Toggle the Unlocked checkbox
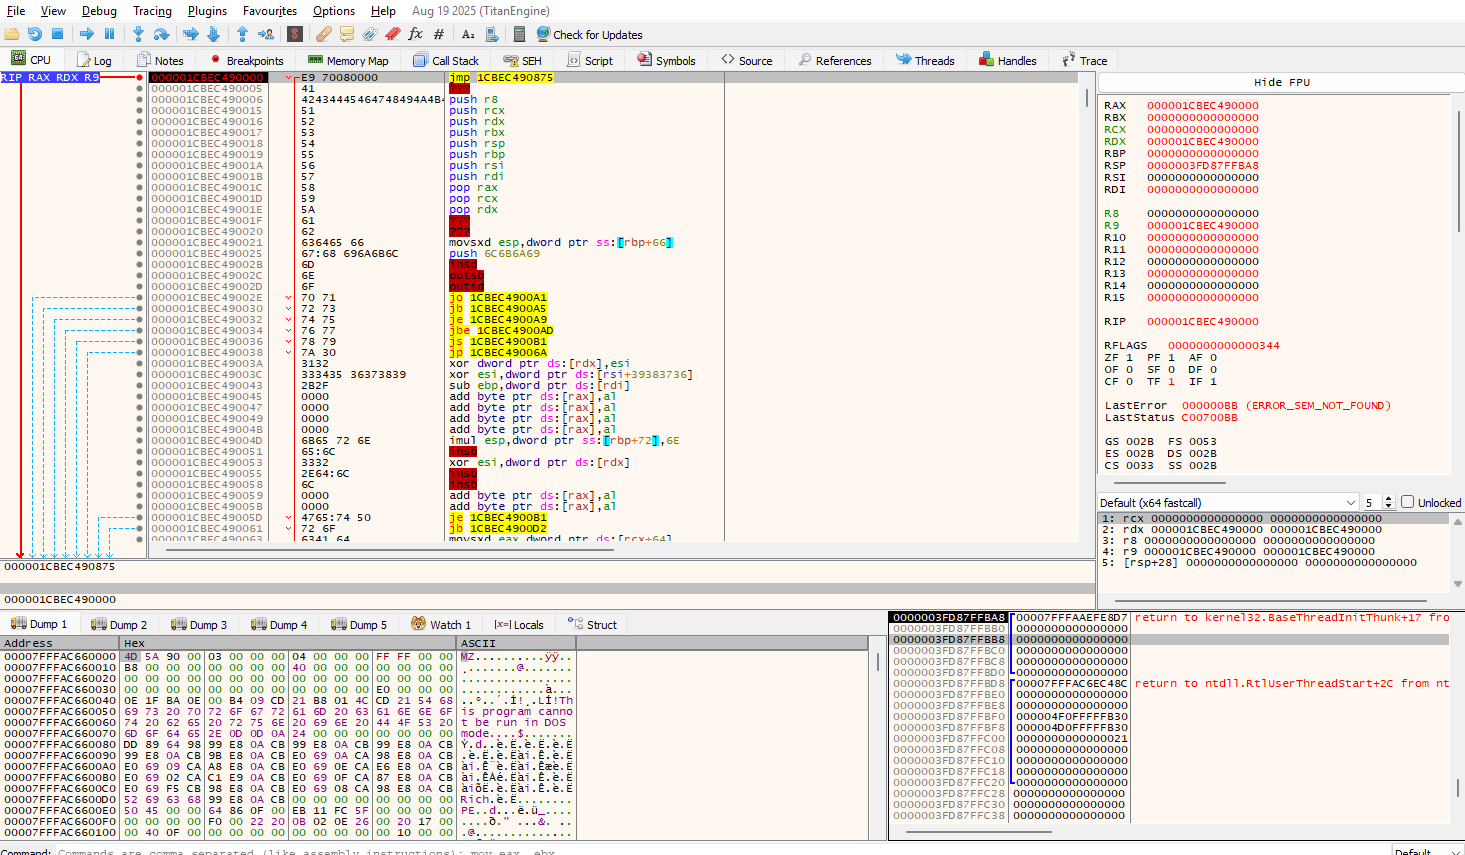The height and width of the screenshot is (855, 1465). pos(1407,502)
